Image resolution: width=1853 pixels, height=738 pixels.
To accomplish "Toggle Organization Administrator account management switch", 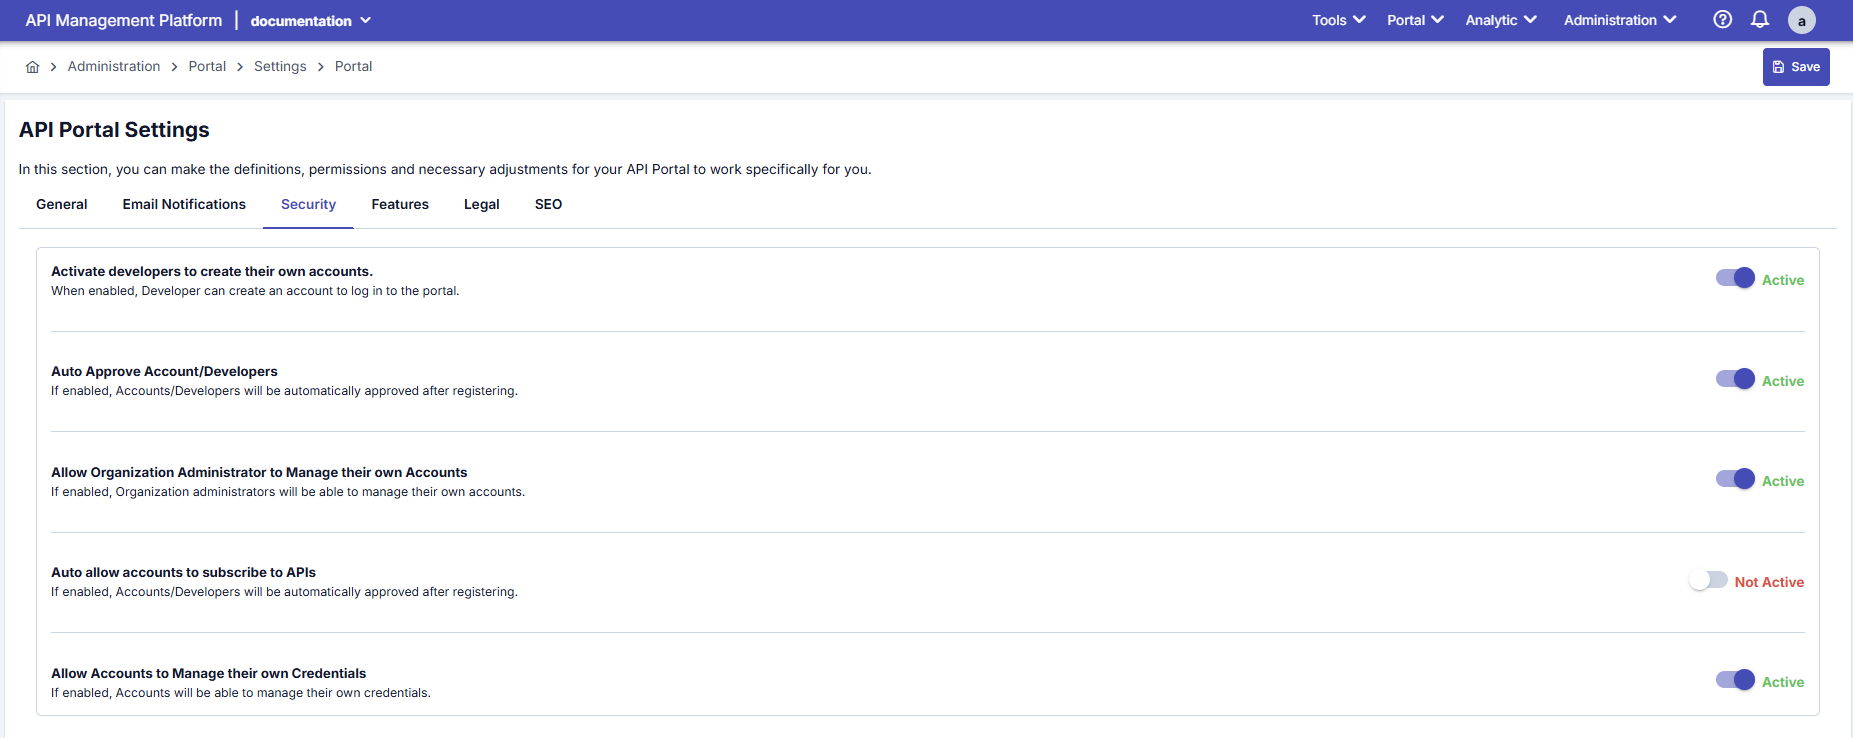I will coord(1735,479).
